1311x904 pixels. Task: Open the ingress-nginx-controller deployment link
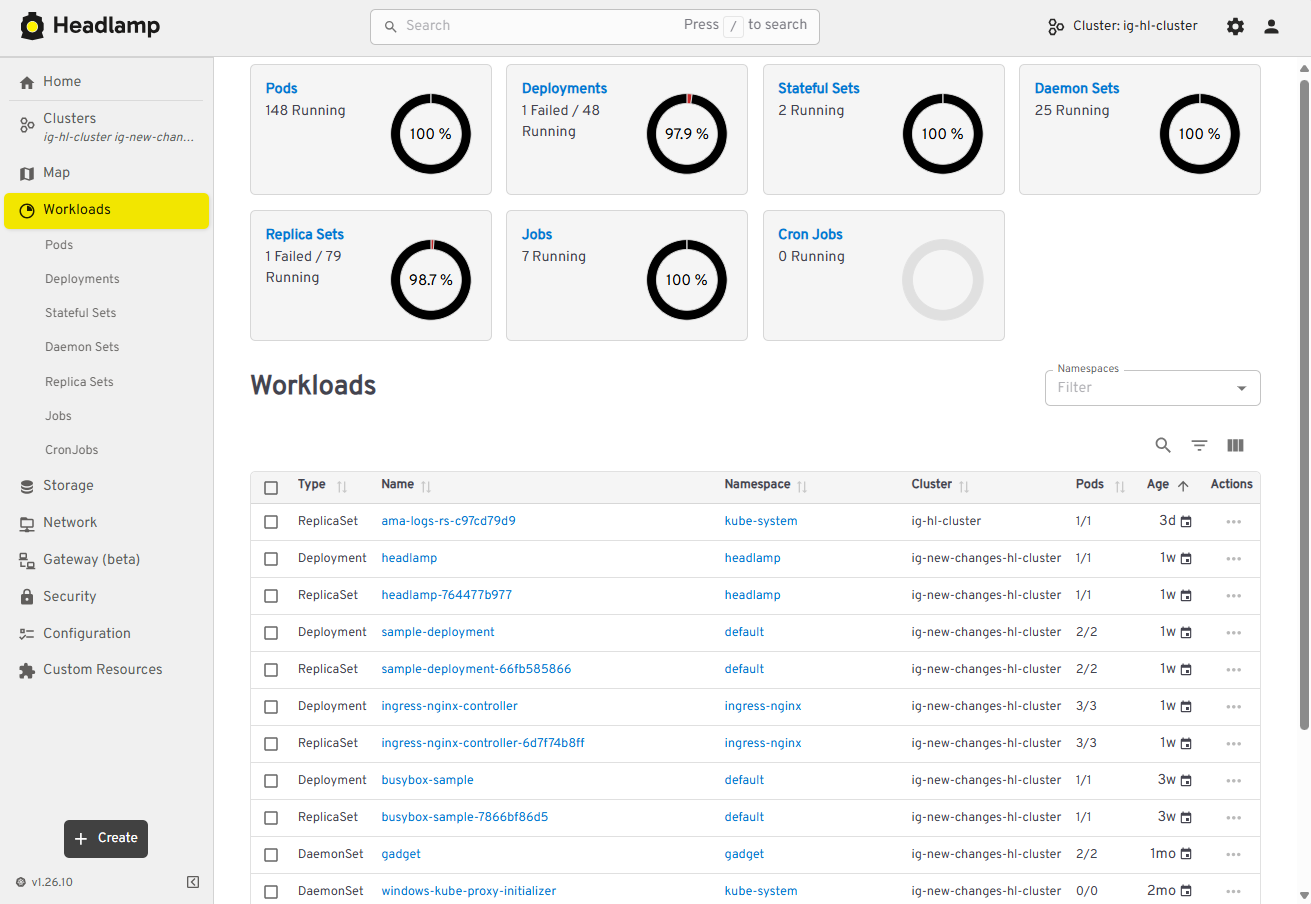449,706
